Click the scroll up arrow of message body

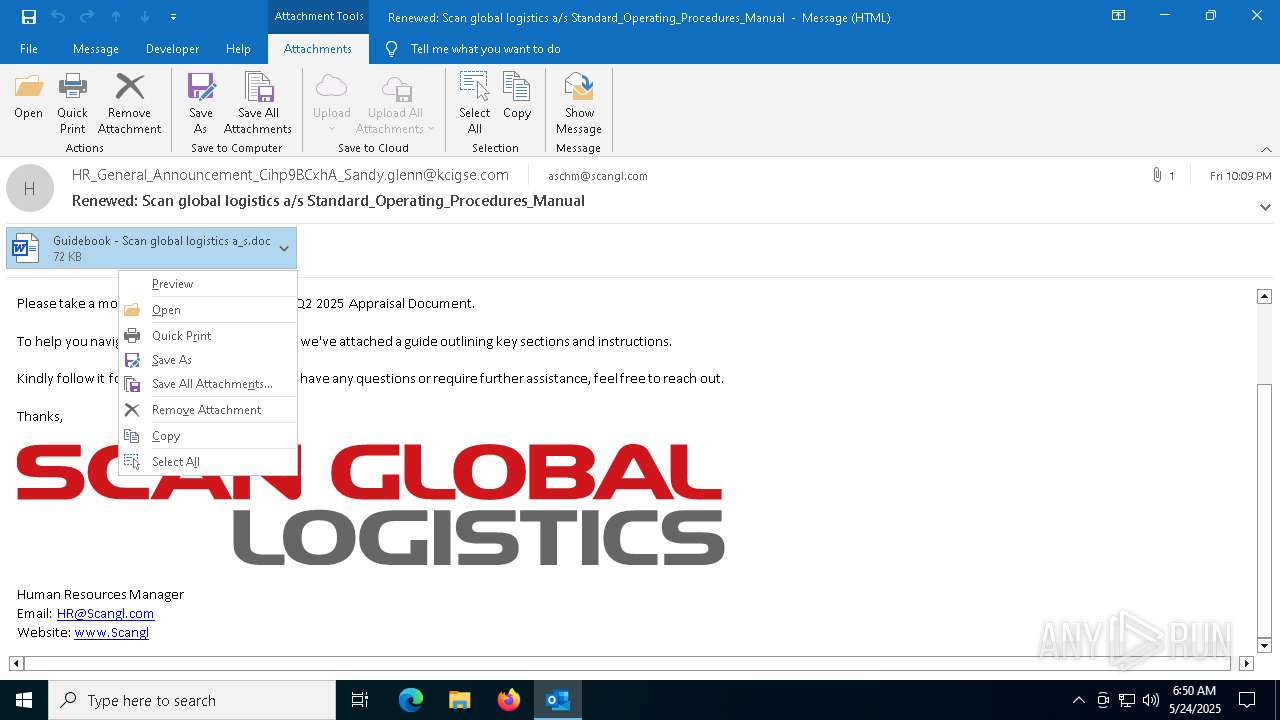[1264, 296]
